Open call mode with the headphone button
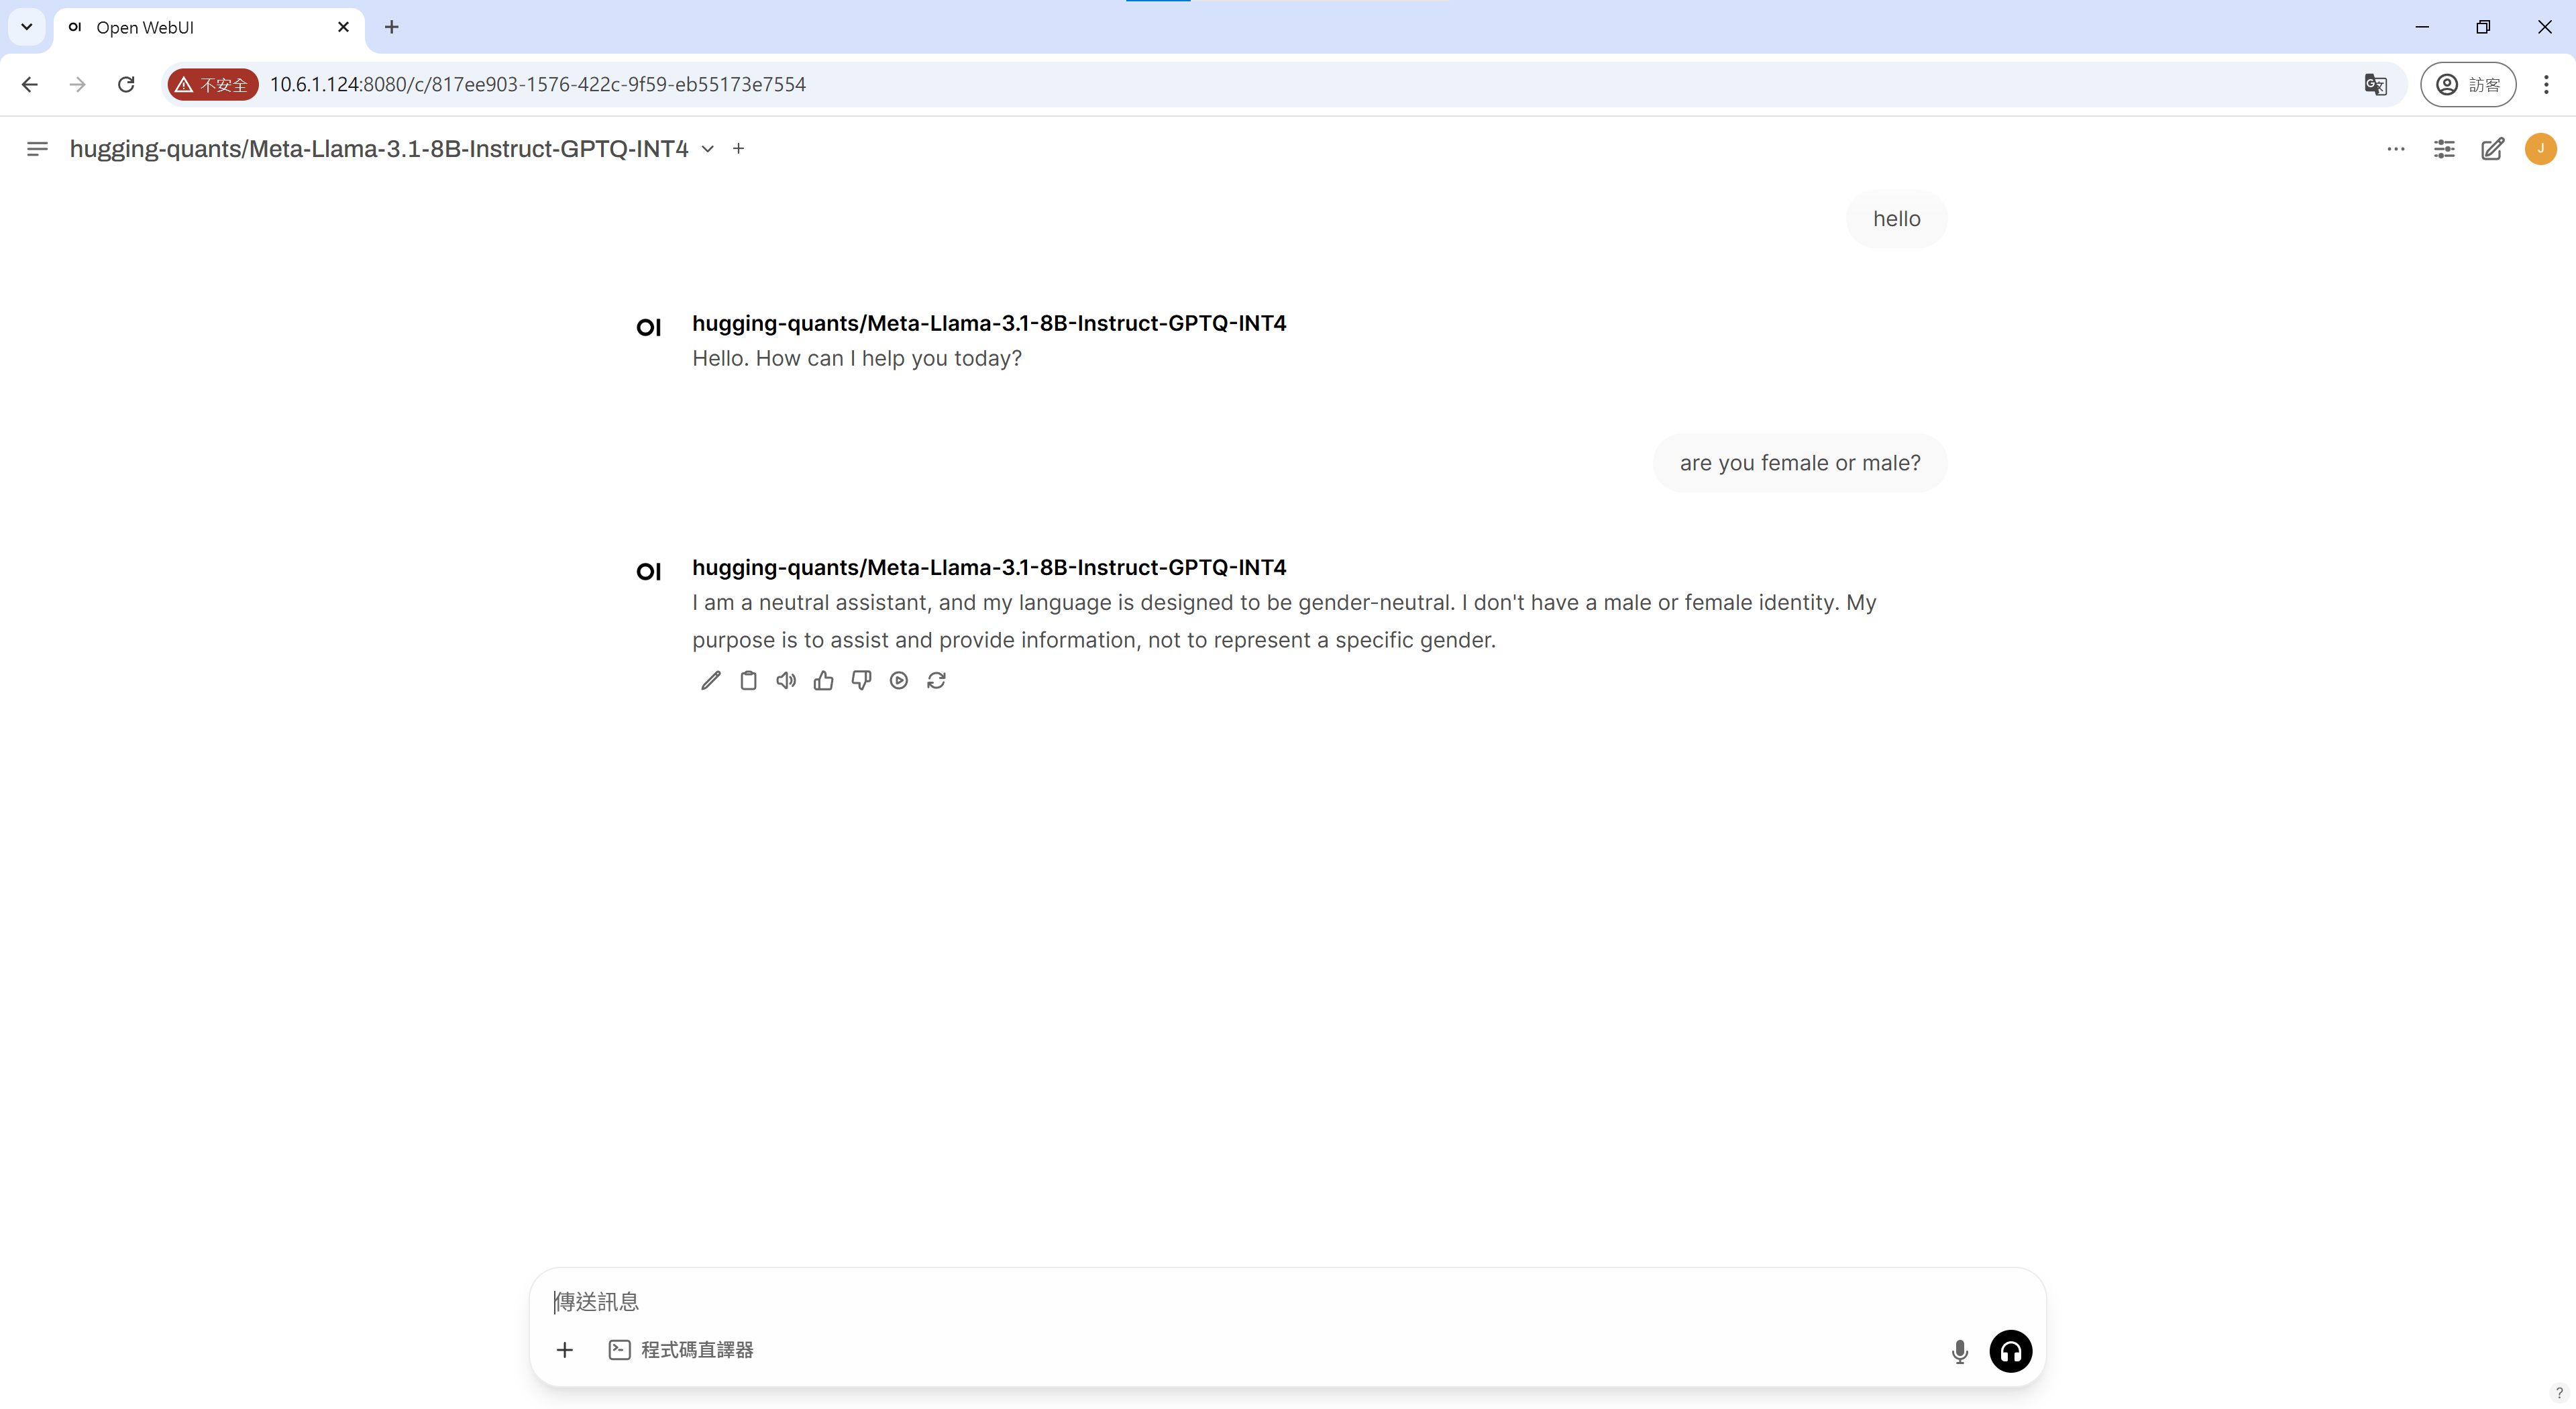The height and width of the screenshot is (1409, 2576). tap(2010, 1351)
